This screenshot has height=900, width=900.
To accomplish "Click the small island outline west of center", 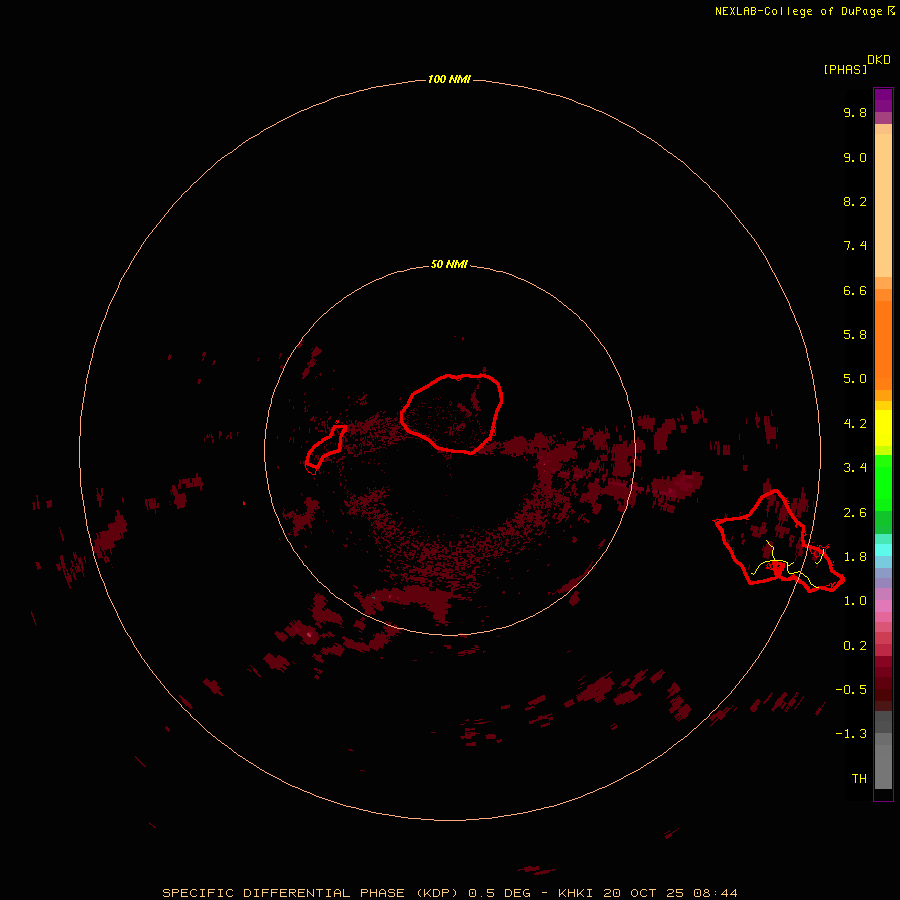I will (325, 447).
